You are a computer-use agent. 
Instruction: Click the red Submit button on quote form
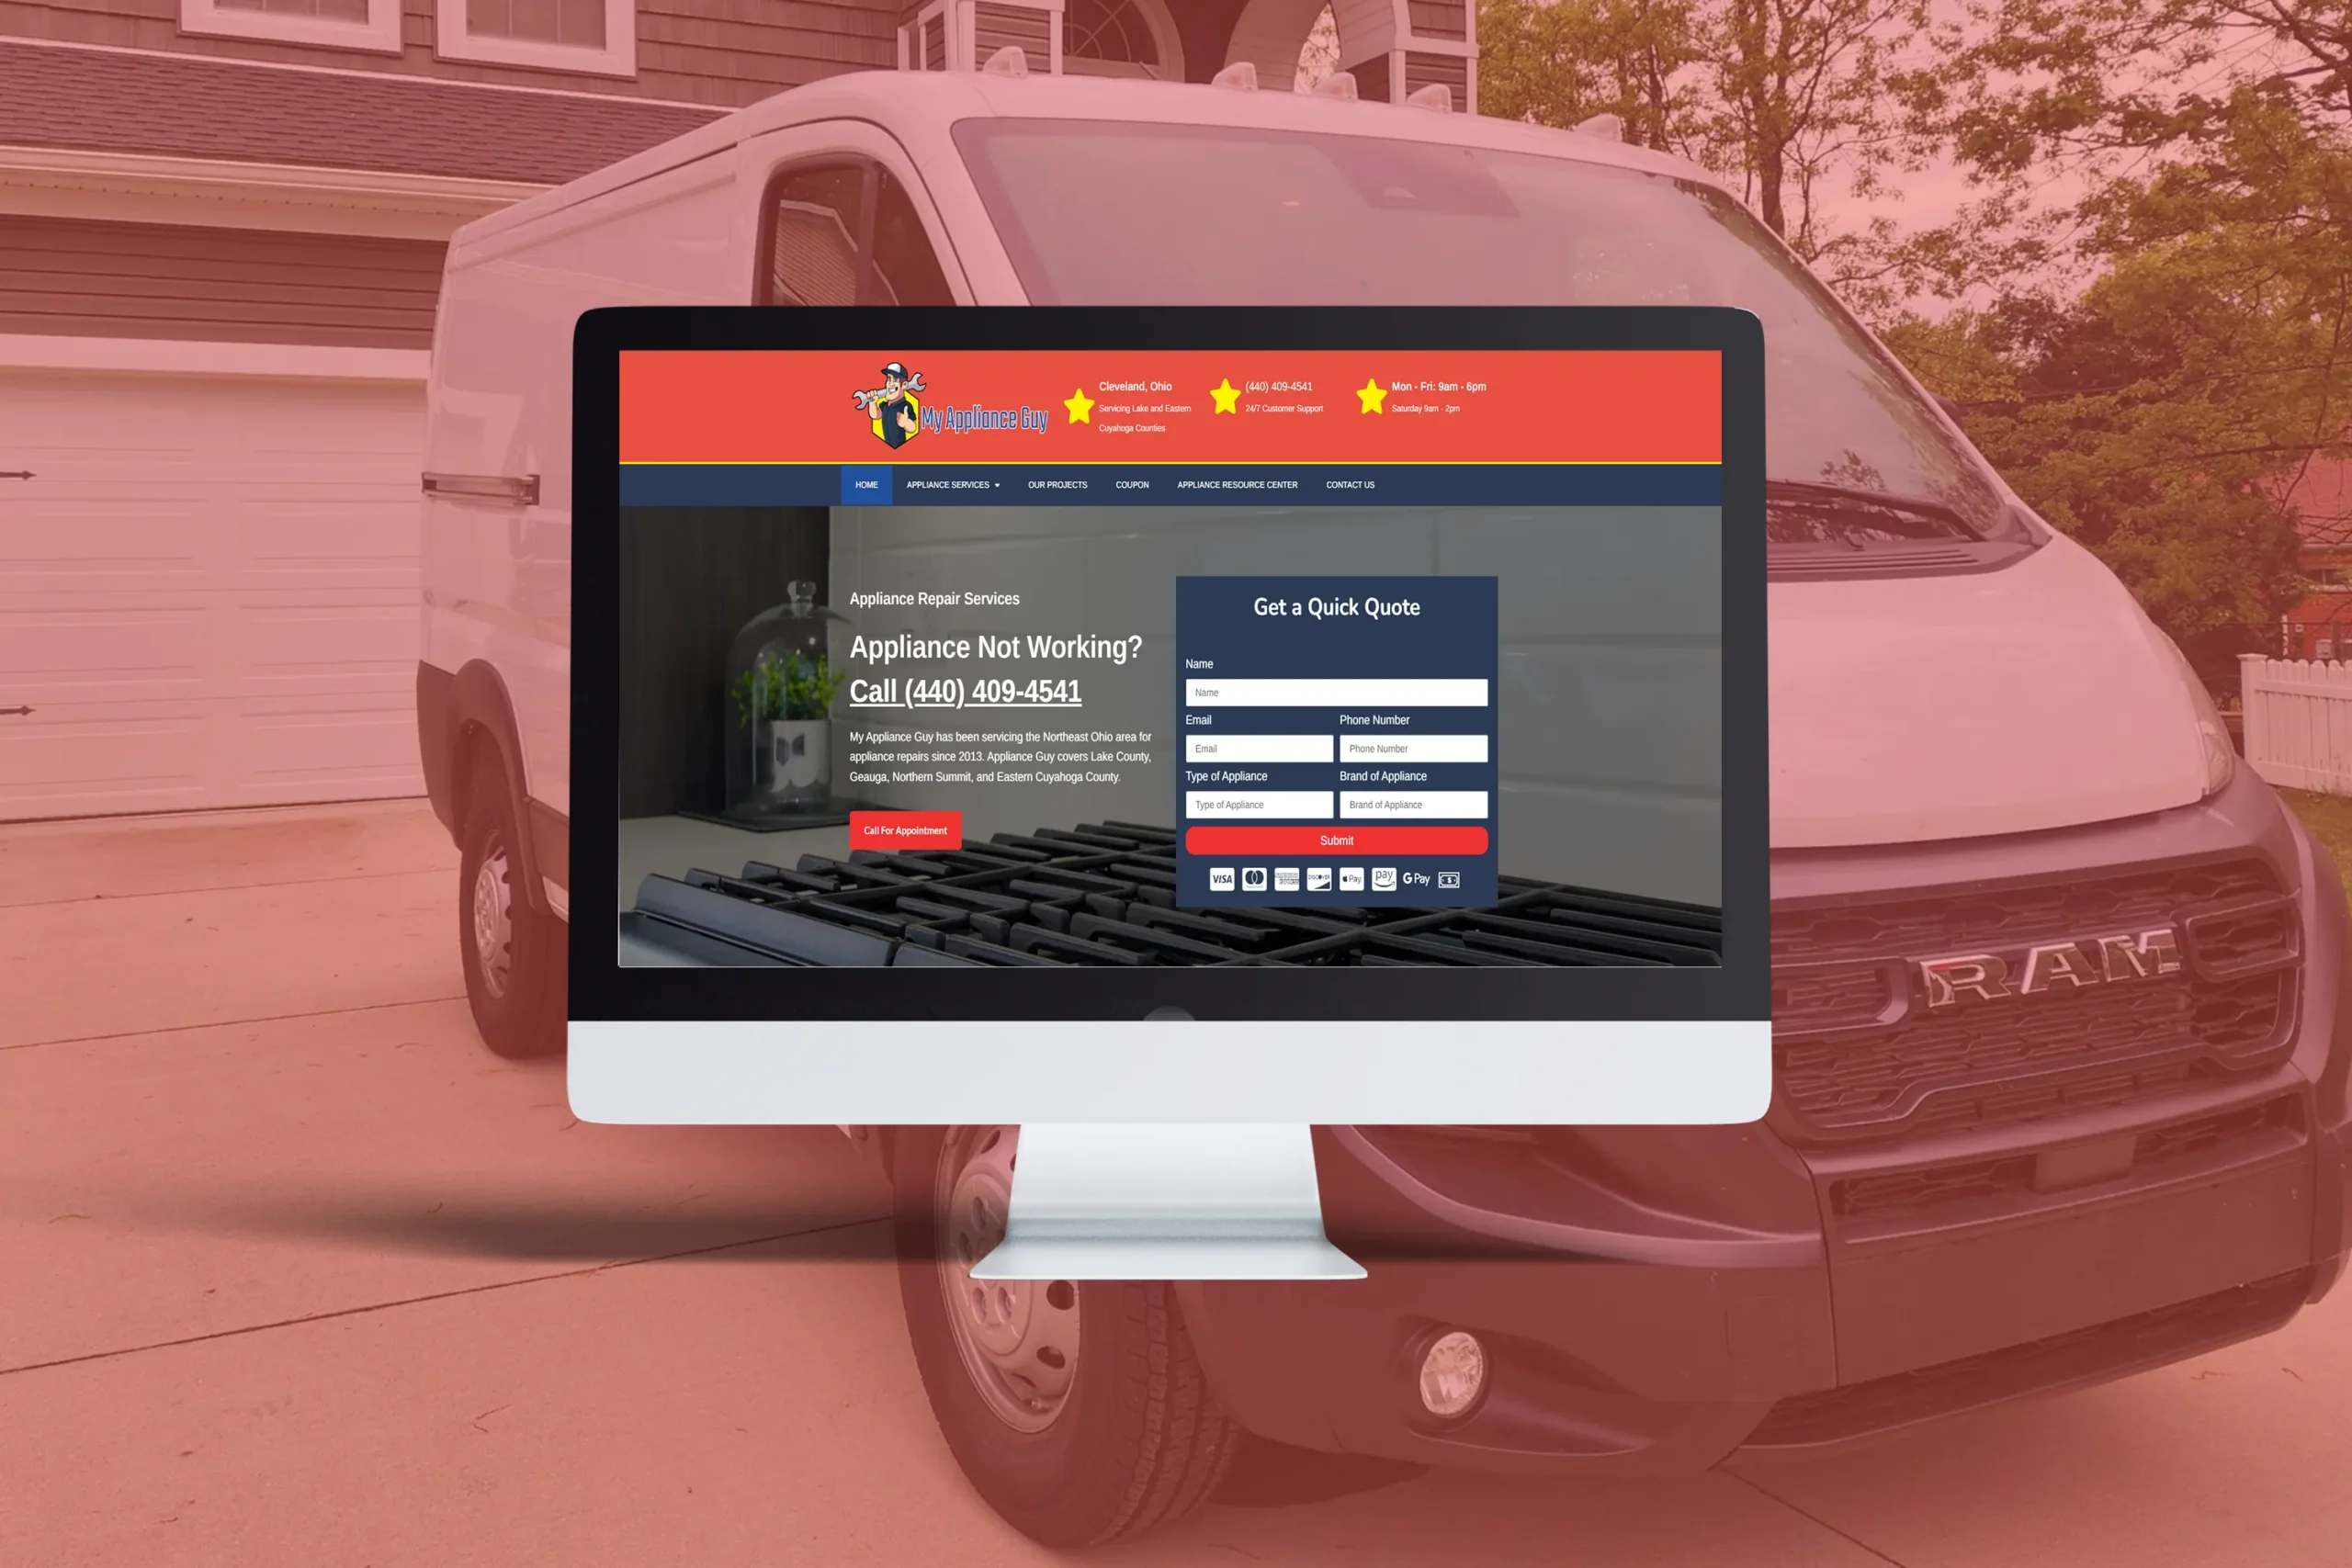point(1337,840)
